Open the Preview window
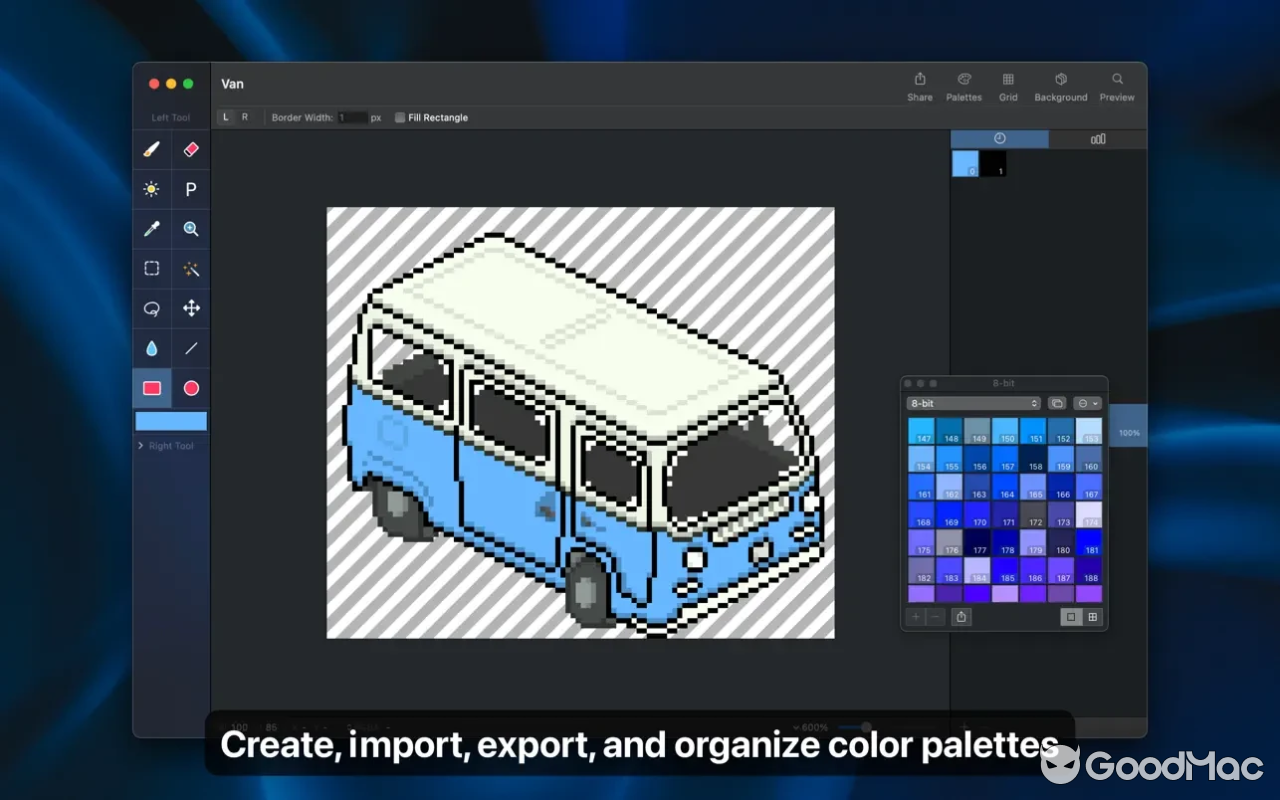 tap(1117, 86)
